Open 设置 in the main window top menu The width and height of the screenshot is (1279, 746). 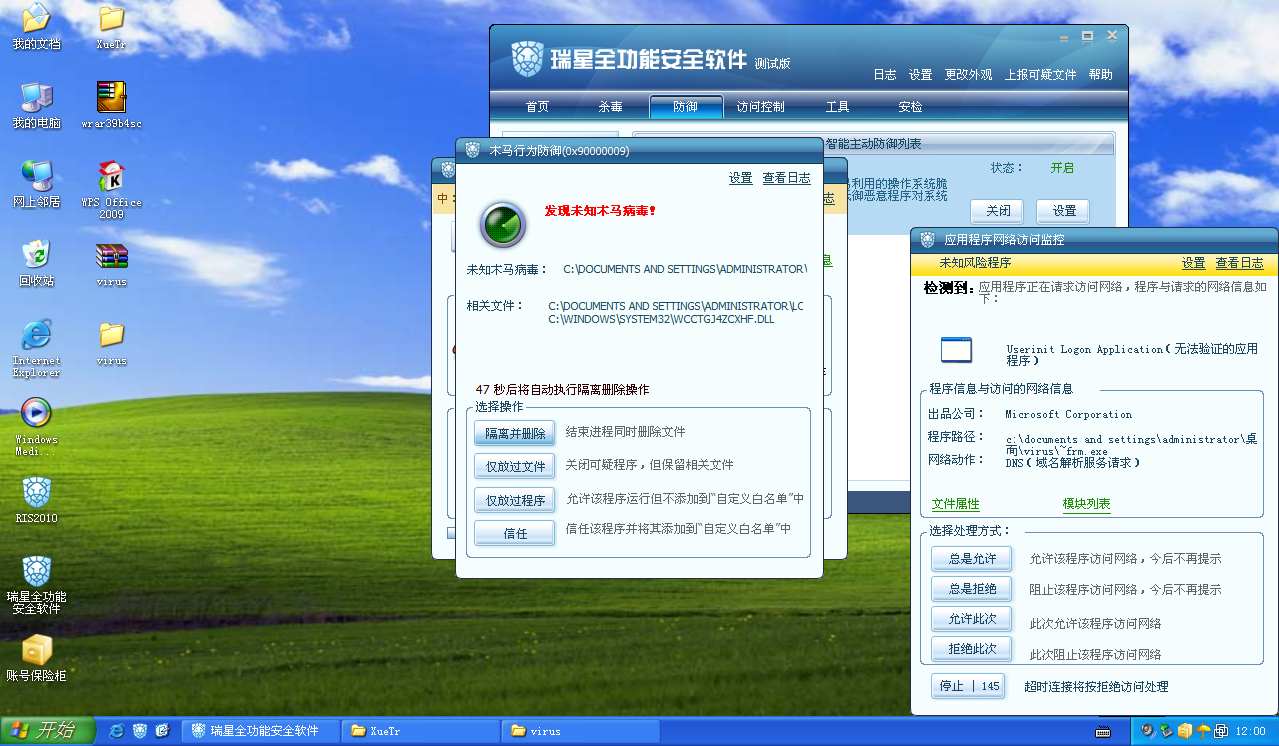(x=920, y=75)
